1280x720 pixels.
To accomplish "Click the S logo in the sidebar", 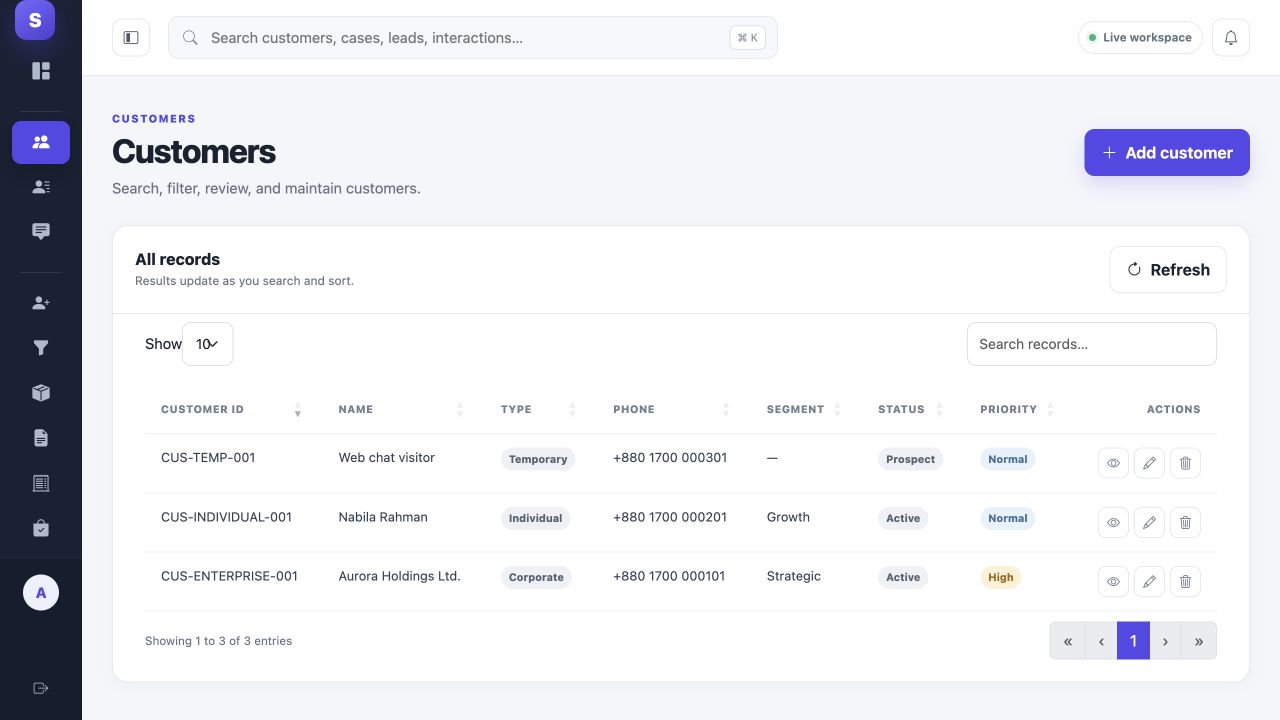I will 35,20.
